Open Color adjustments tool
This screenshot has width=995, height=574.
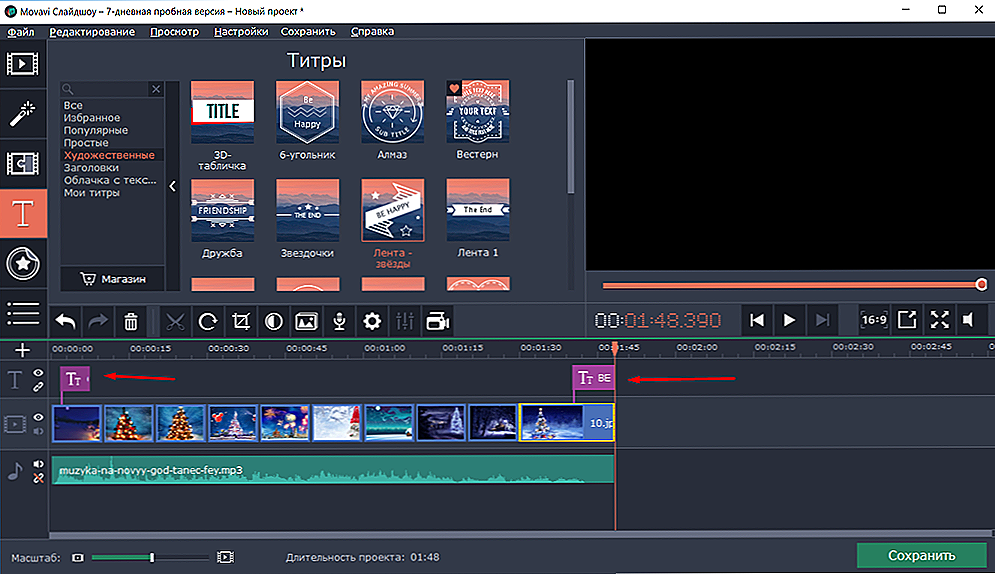point(273,322)
